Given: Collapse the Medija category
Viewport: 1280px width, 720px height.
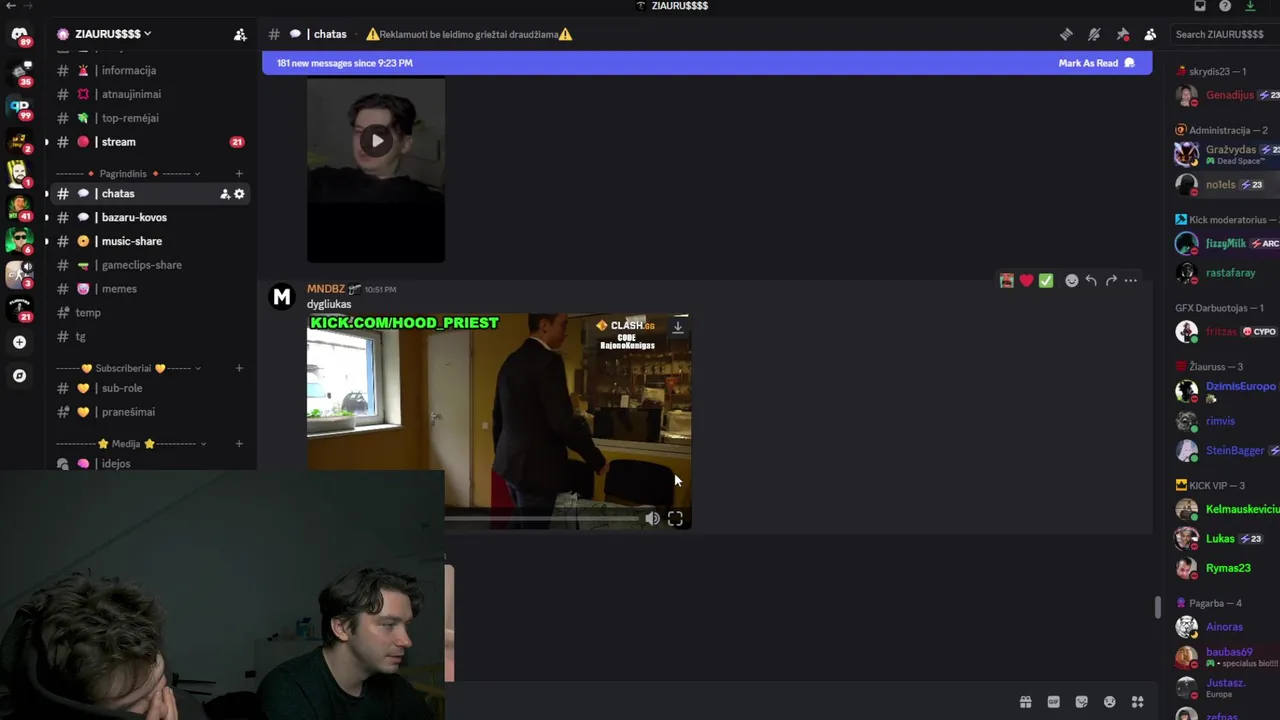Looking at the screenshot, I should pos(132,444).
